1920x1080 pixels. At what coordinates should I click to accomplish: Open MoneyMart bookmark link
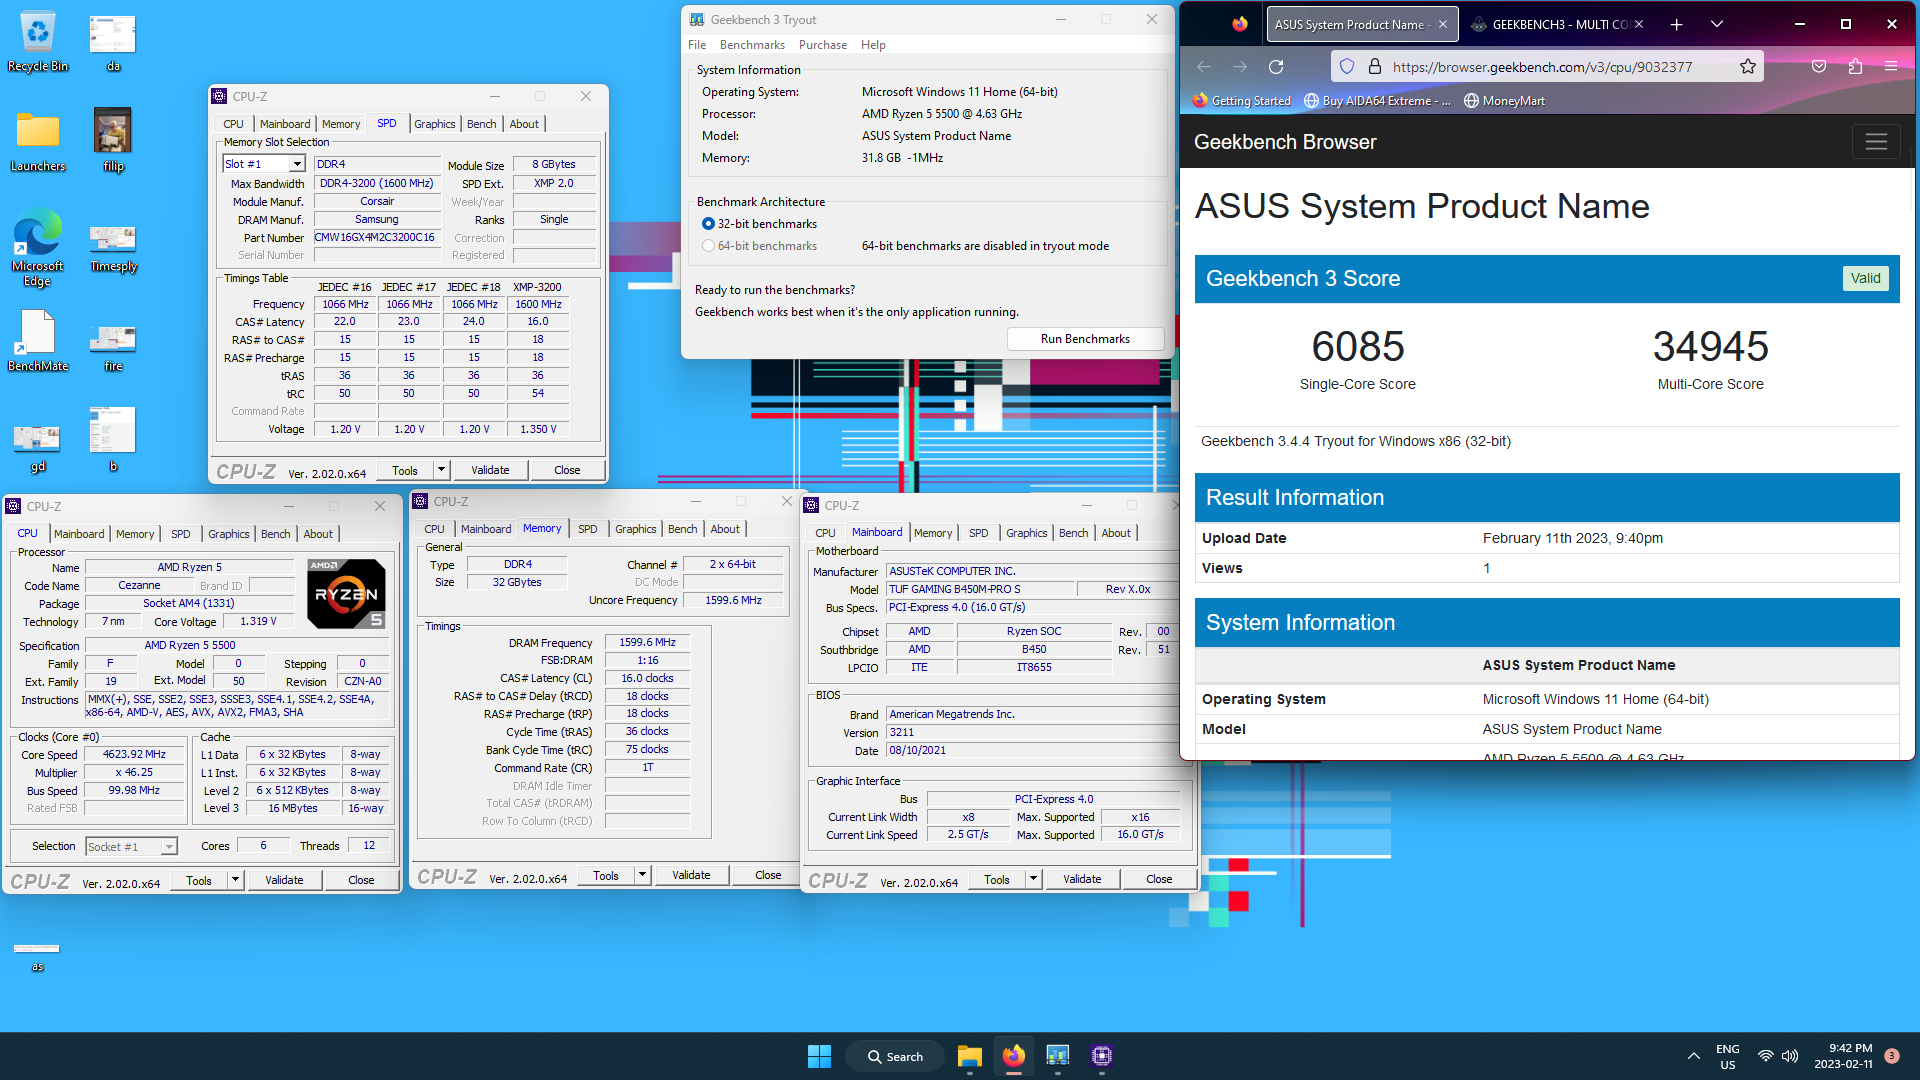[x=1504, y=101]
